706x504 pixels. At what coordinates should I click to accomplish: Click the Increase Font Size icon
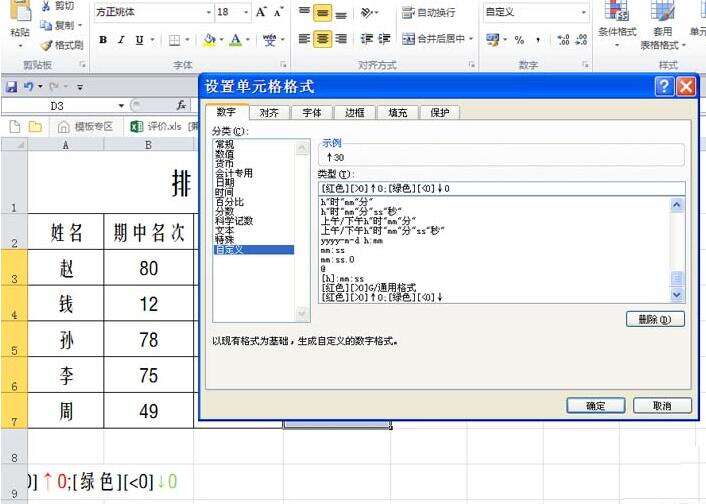tap(262, 13)
